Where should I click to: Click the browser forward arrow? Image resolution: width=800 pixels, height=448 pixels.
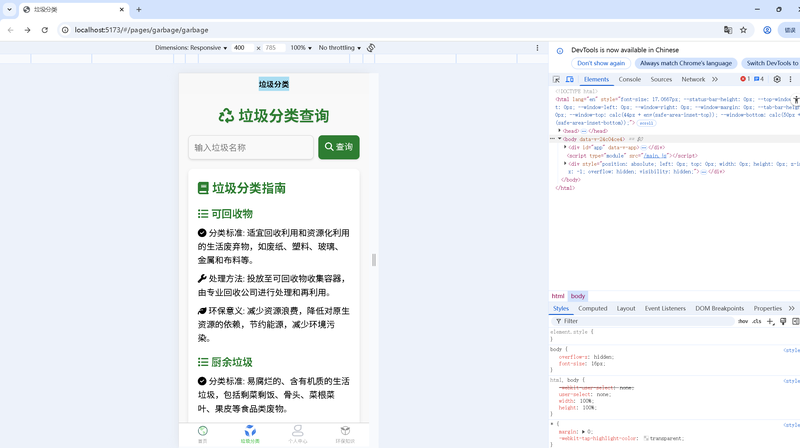[x=28, y=30]
